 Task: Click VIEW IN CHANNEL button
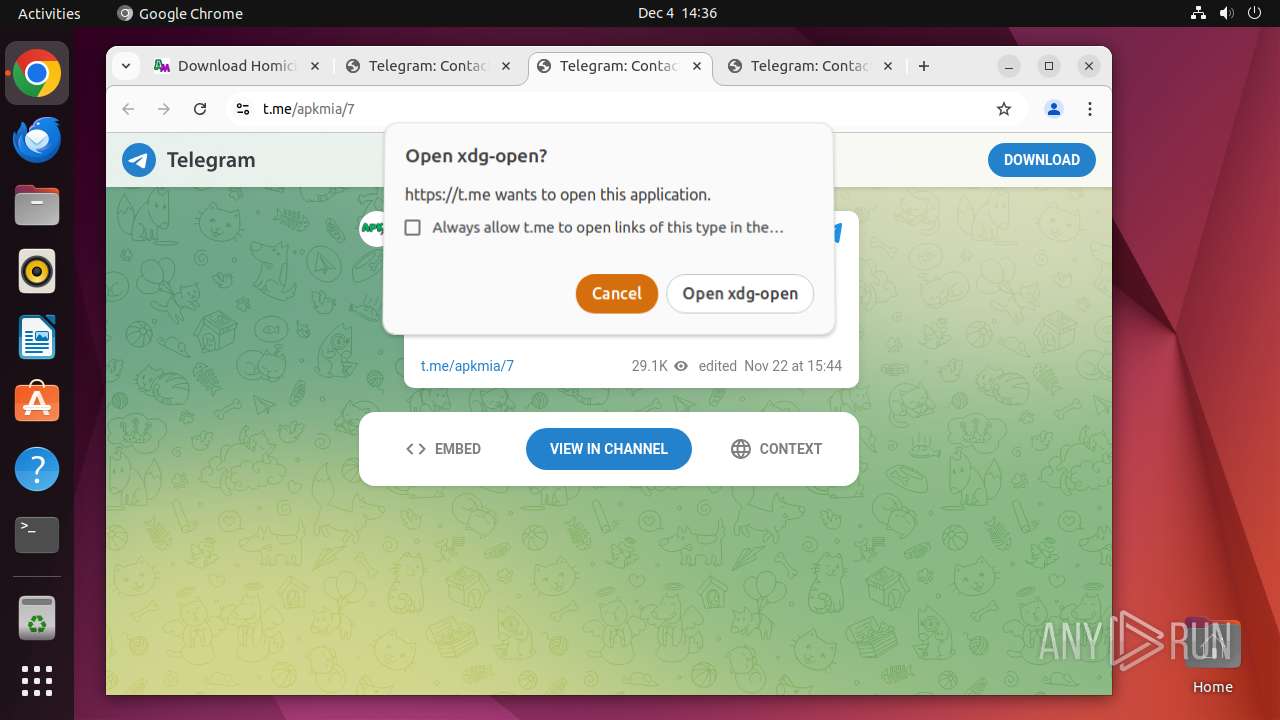(609, 449)
